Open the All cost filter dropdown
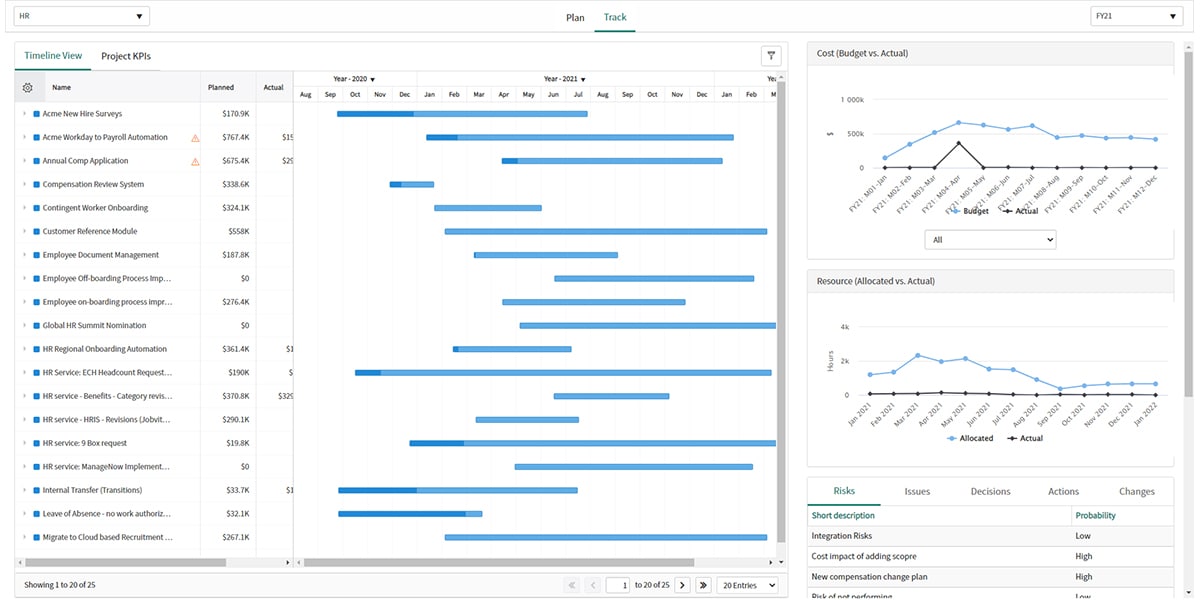1200x600 pixels. (990, 240)
